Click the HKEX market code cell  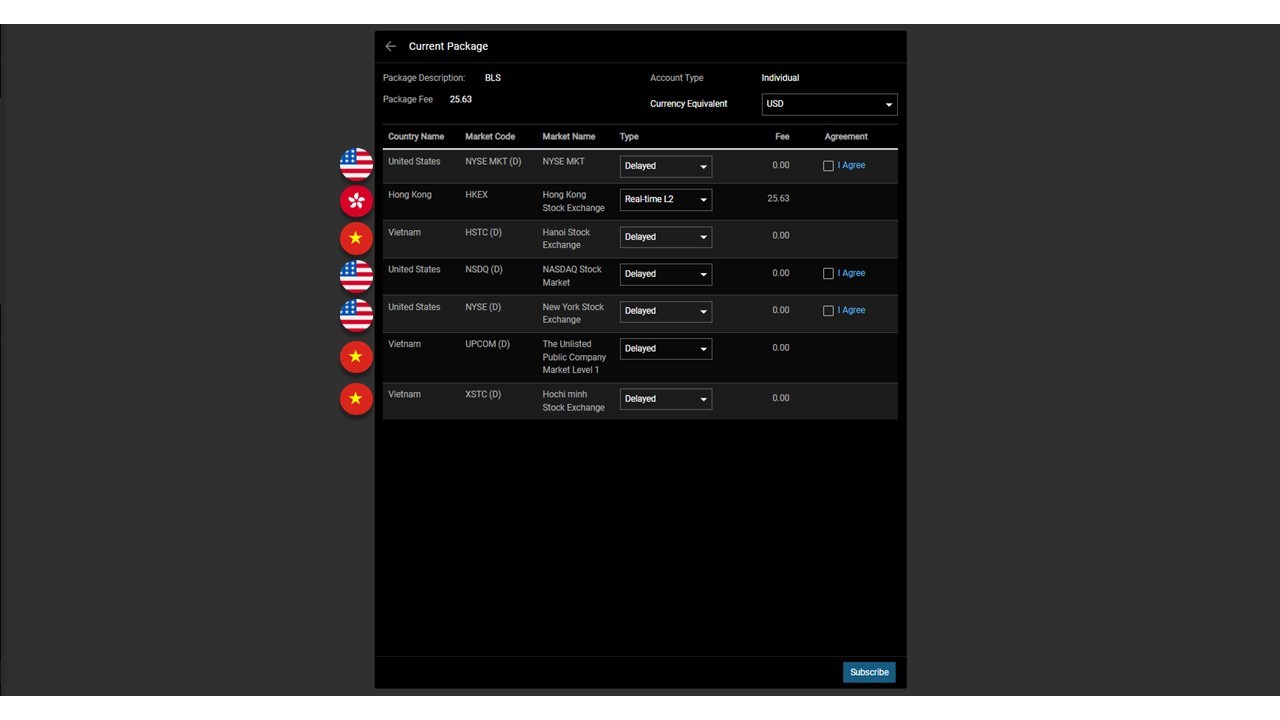(x=476, y=195)
